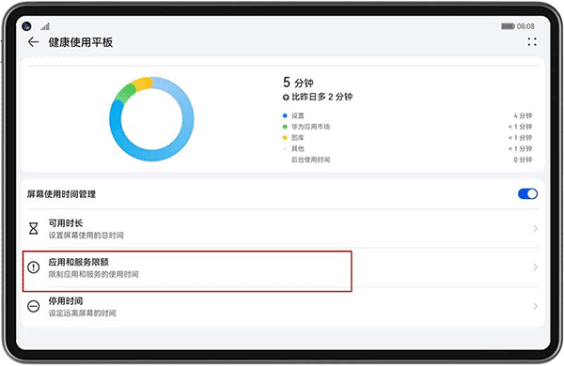Screen dimensions: 564x366
Task: Expand the 停用时间 chevron
Action: click(x=535, y=306)
